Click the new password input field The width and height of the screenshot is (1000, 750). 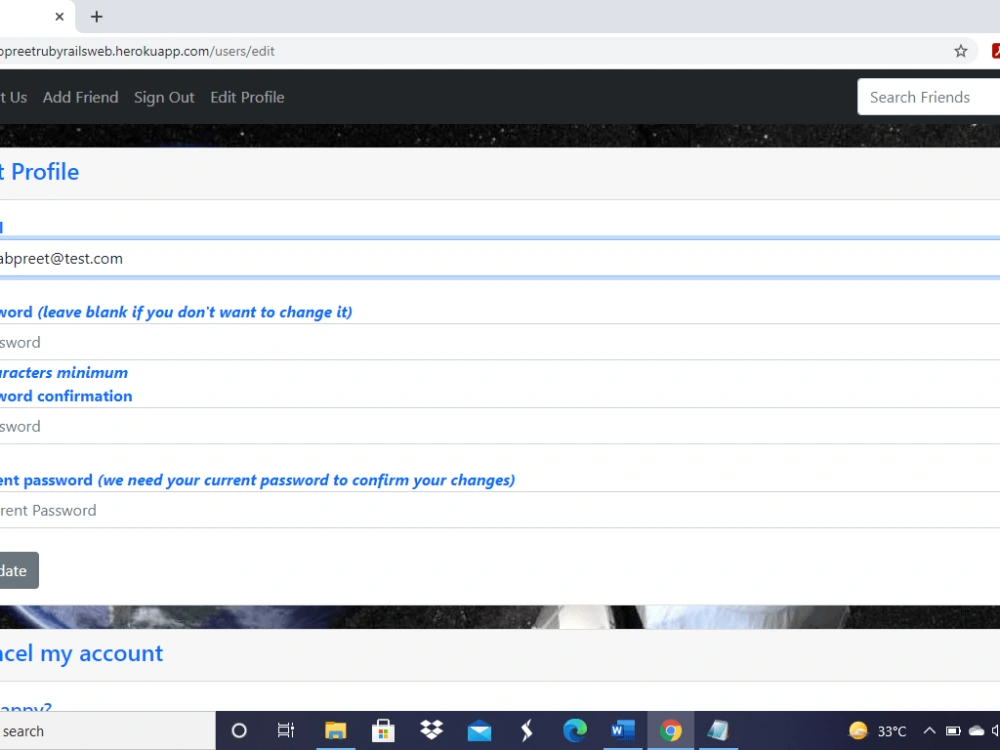tap(500, 342)
